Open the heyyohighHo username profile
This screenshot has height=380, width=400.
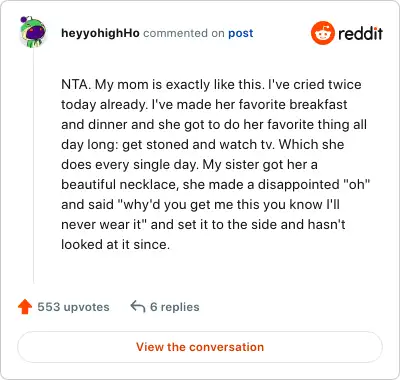click(x=100, y=33)
